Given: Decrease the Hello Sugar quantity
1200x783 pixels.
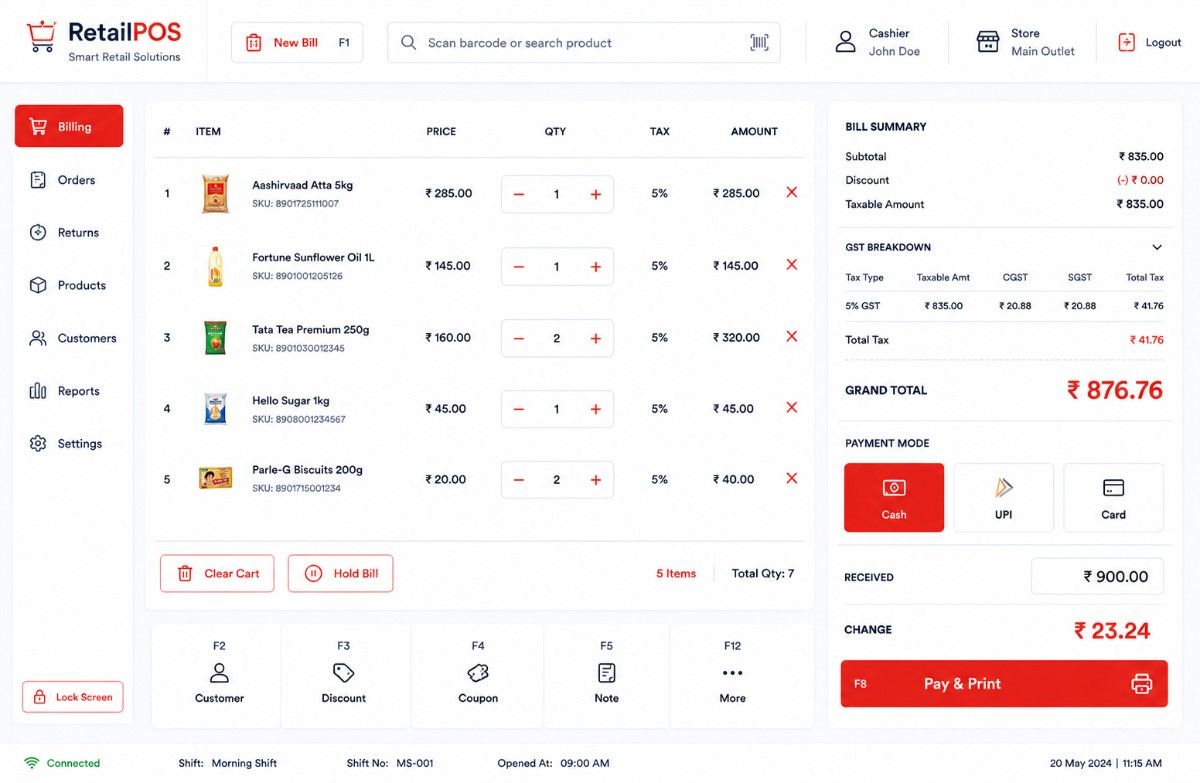Looking at the screenshot, I should pos(519,409).
